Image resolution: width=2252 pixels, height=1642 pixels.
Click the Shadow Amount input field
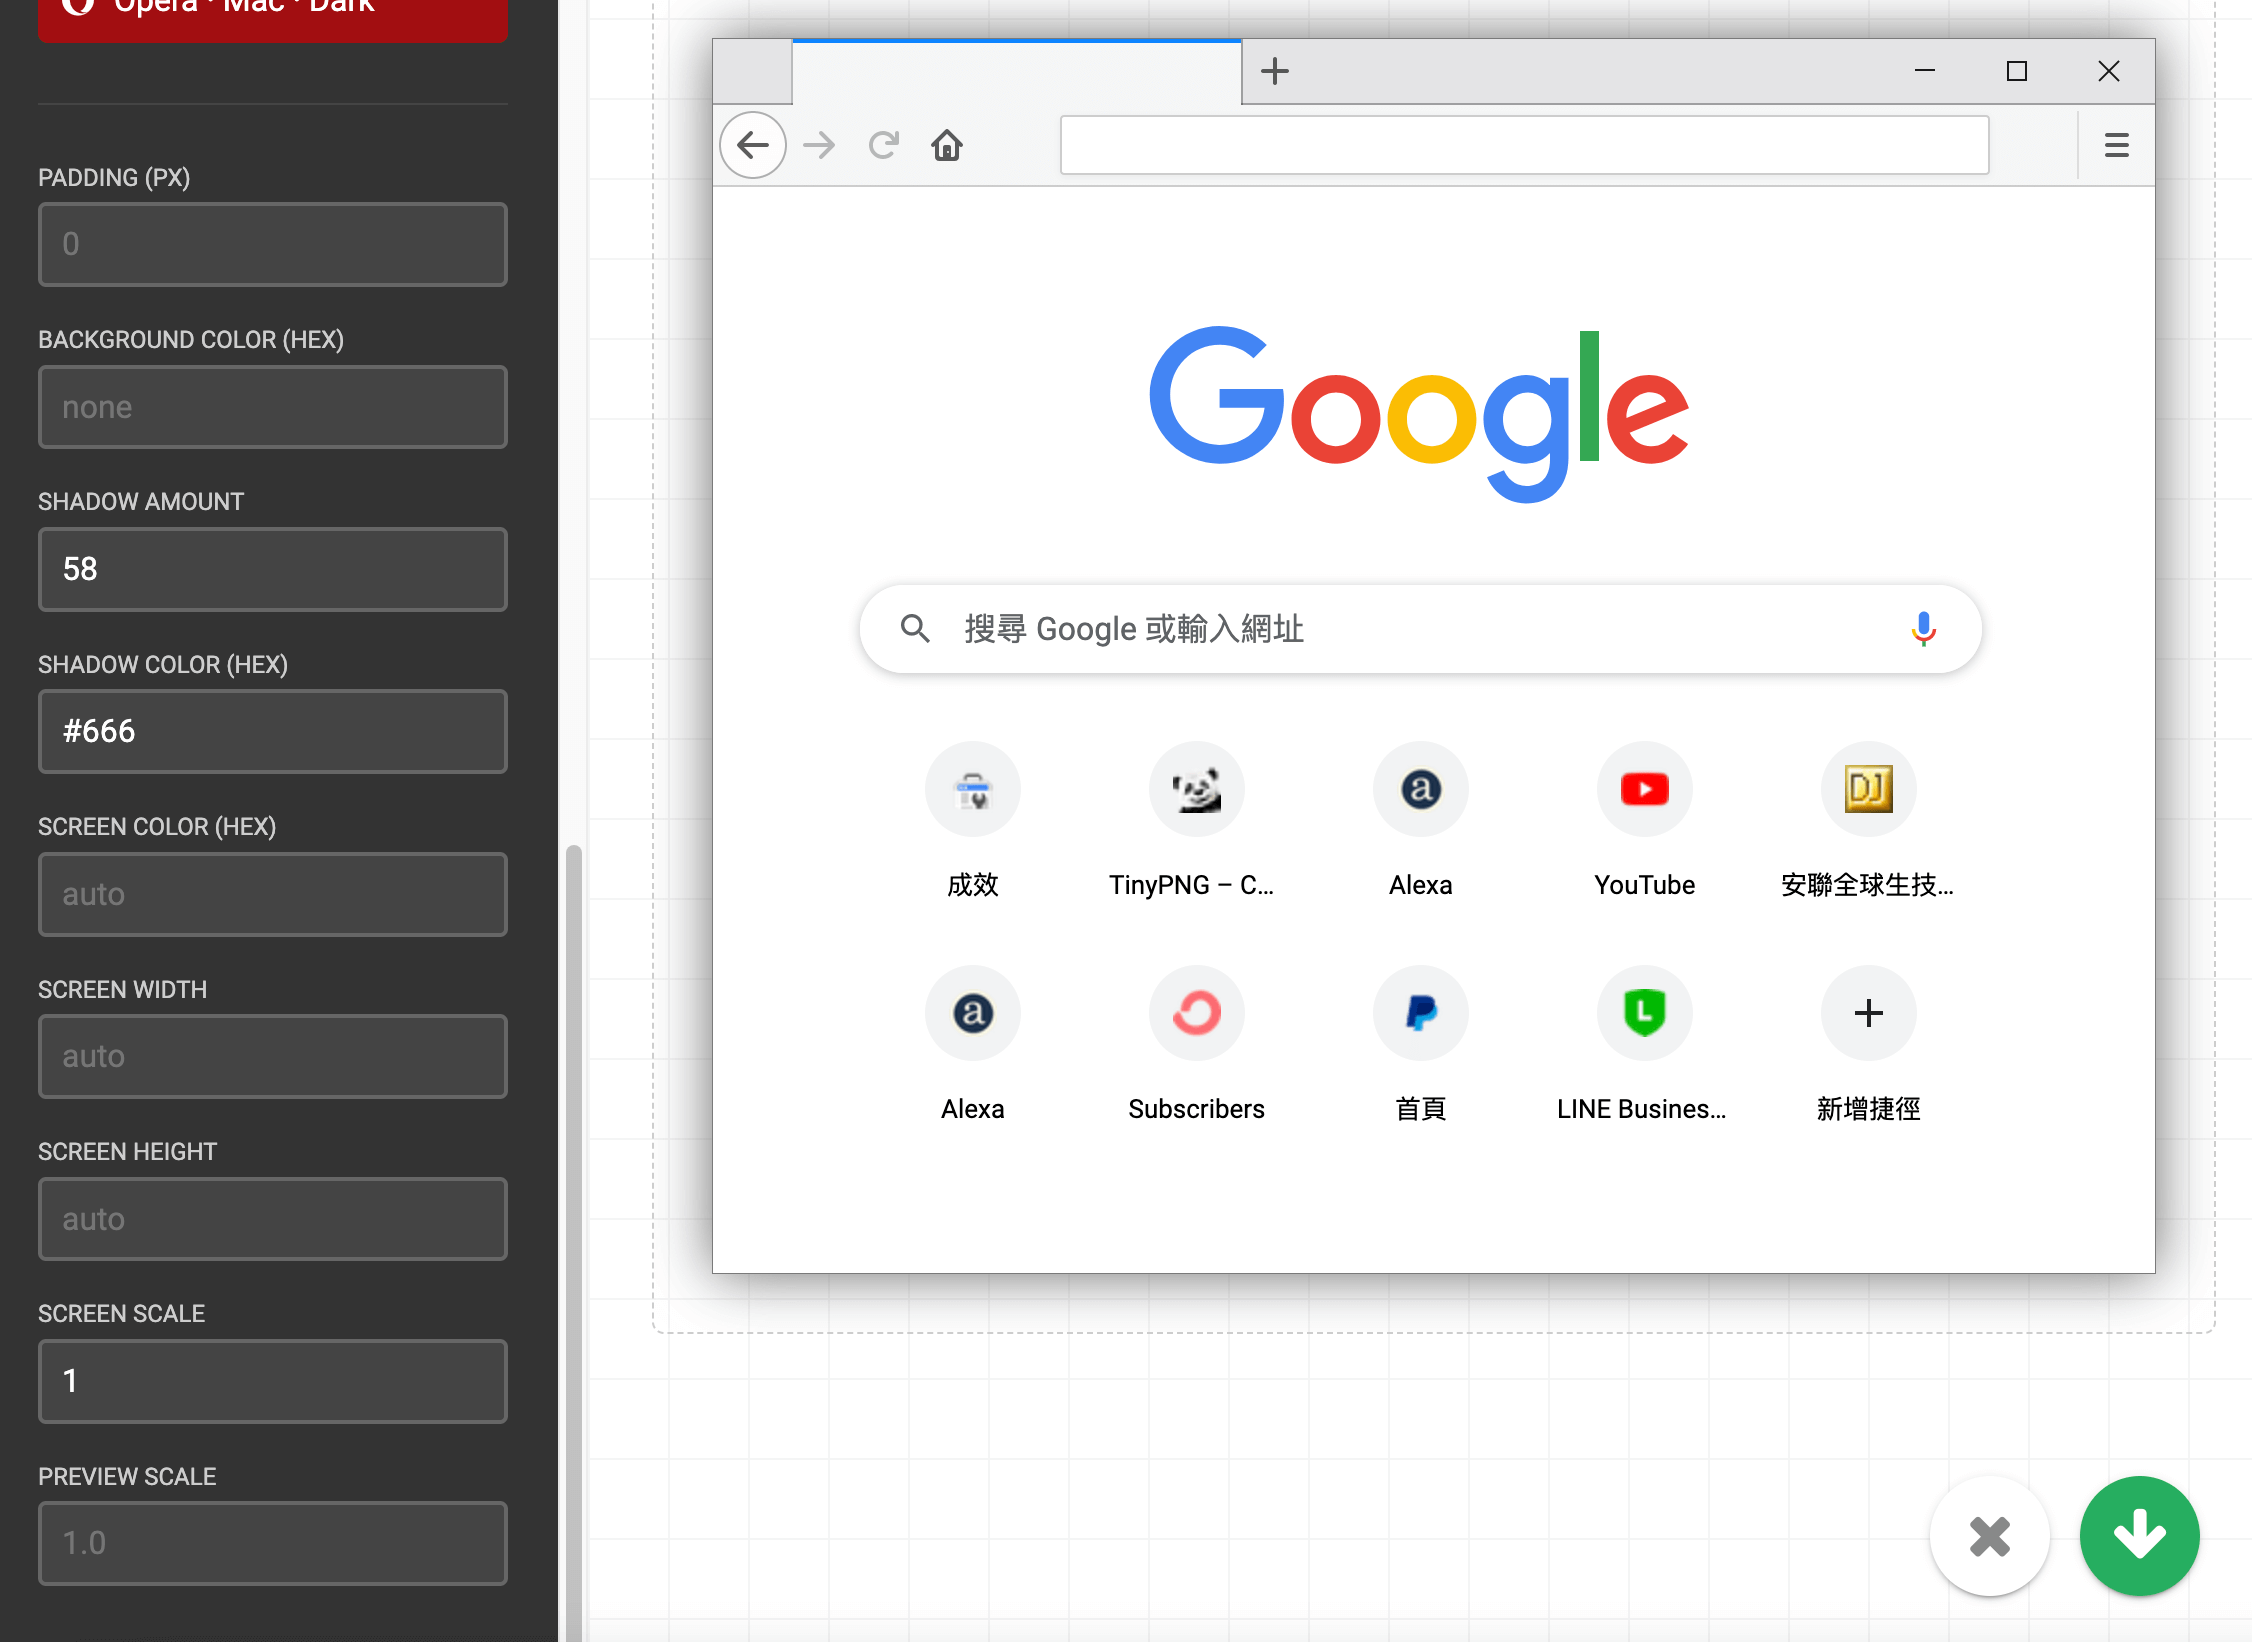click(272, 569)
